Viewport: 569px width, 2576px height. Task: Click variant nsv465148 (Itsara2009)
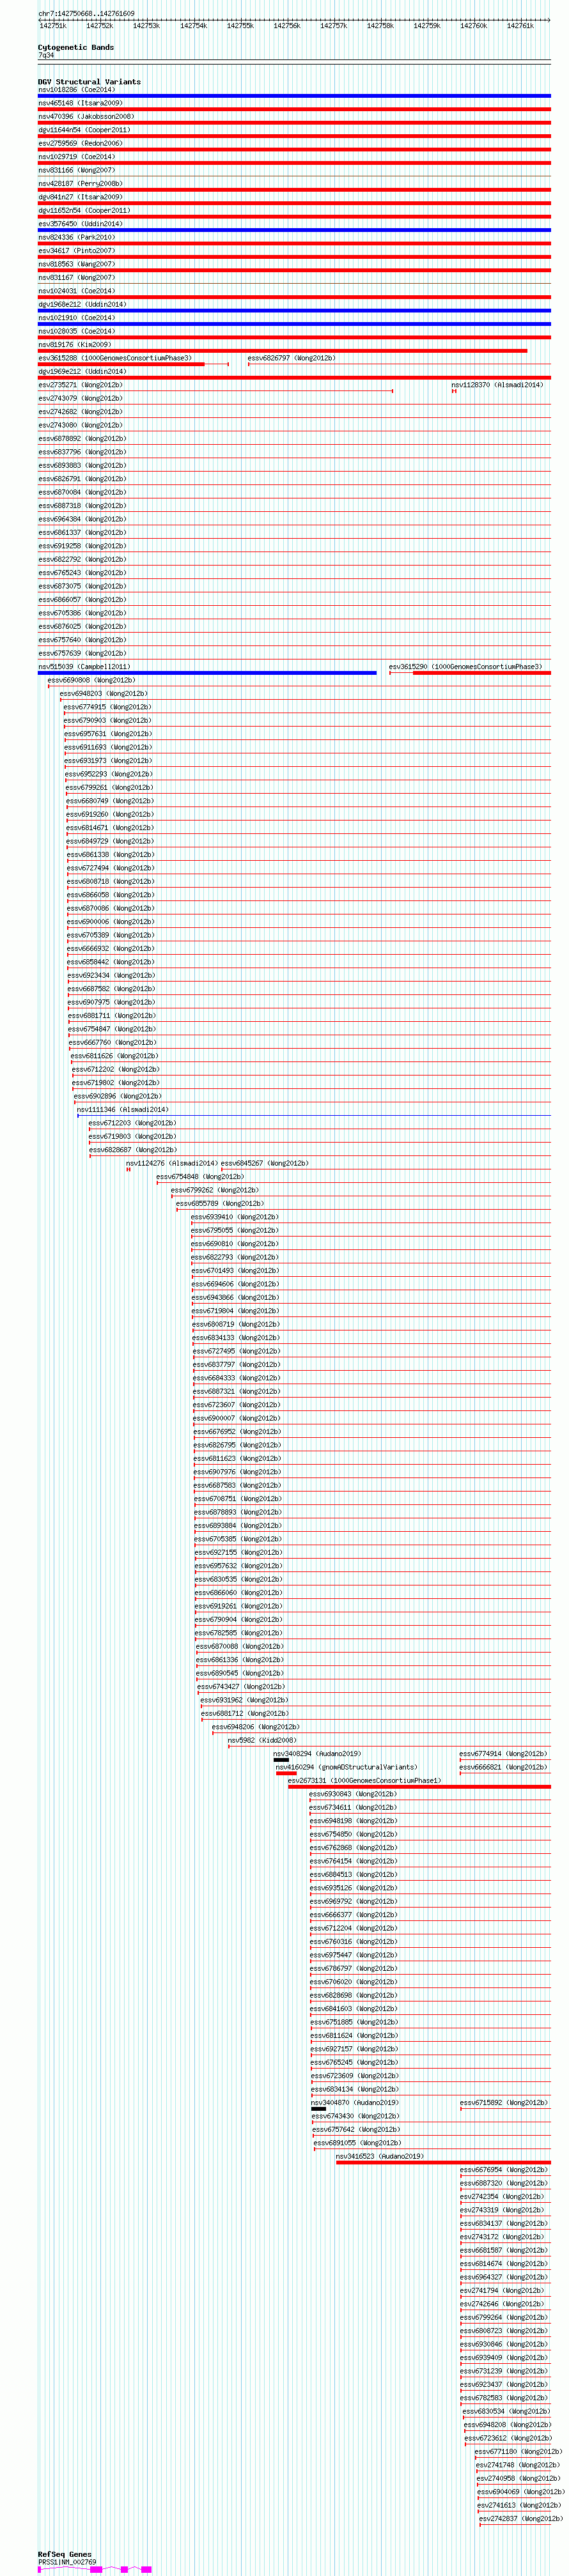coord(80,103)
